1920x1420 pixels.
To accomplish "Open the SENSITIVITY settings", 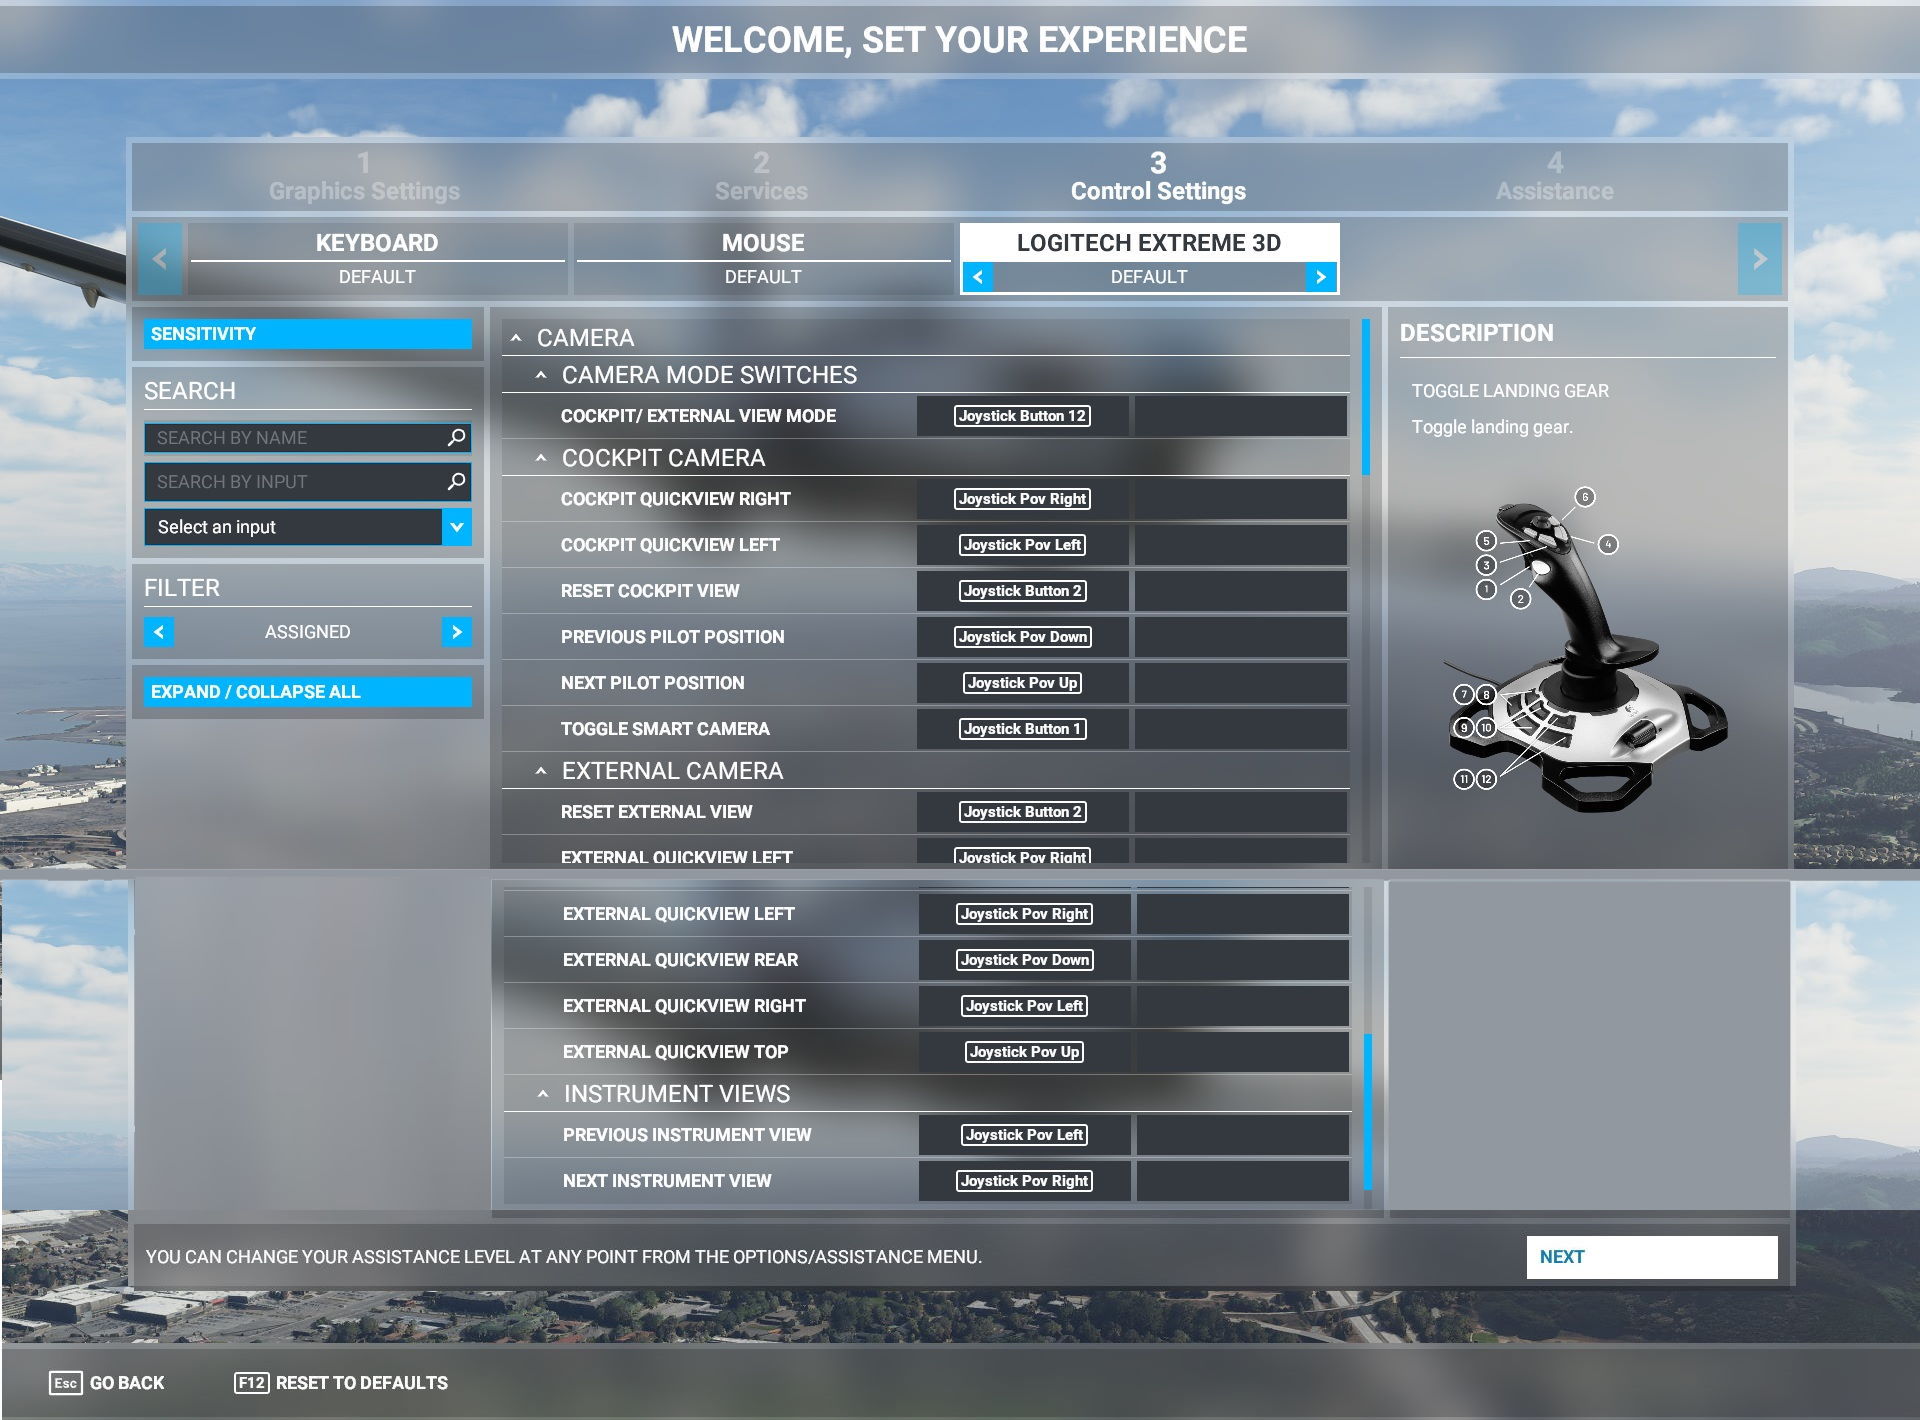I will click(307, 334).
